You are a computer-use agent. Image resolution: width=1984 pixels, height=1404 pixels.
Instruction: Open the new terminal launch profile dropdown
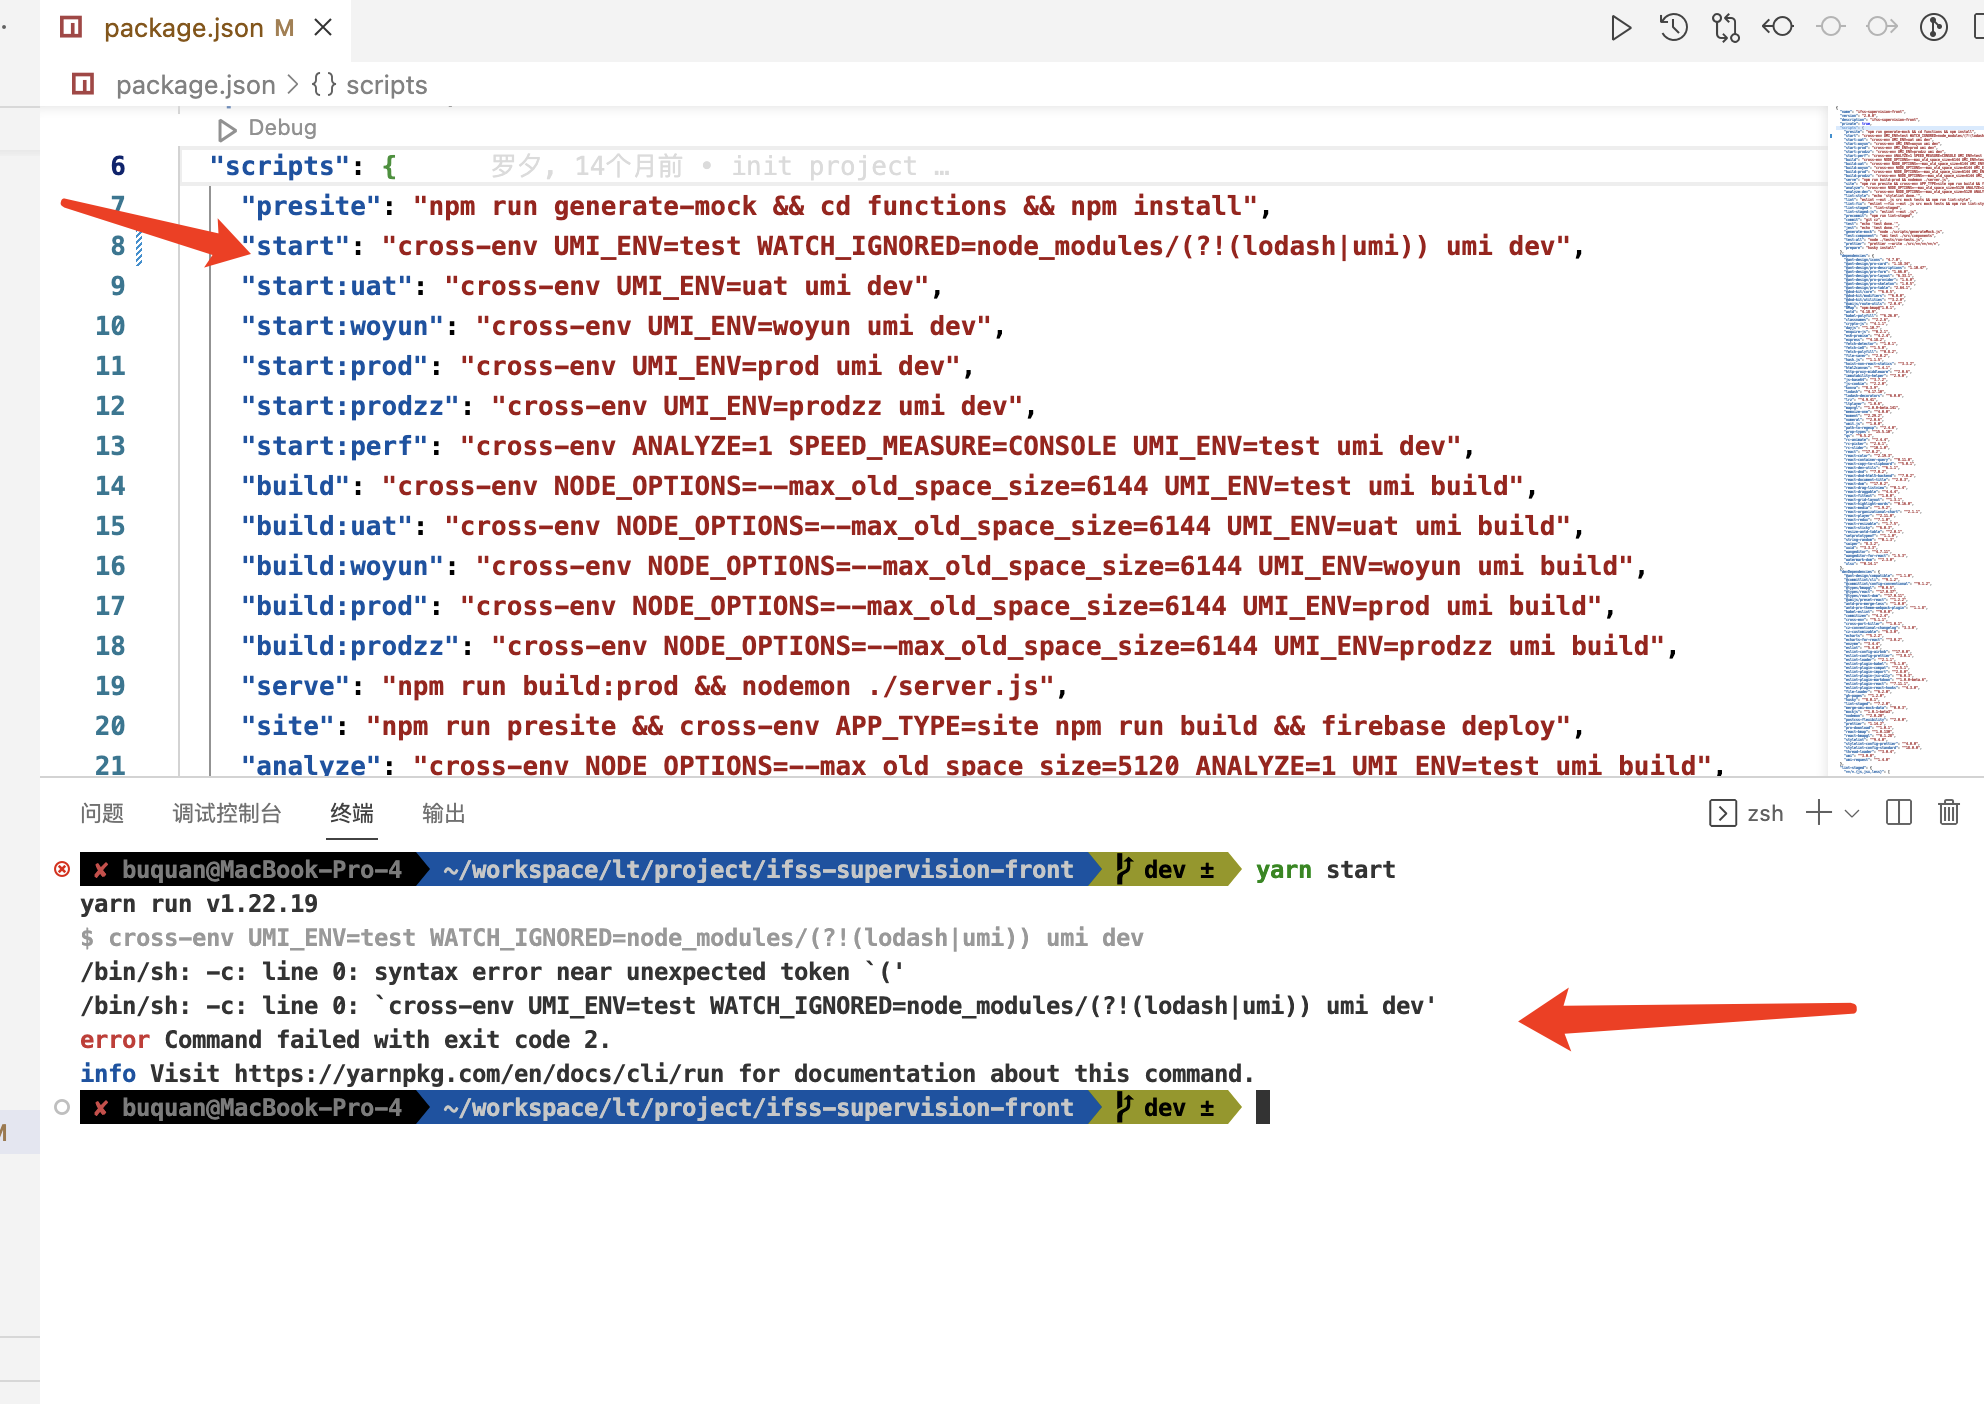1852,813
